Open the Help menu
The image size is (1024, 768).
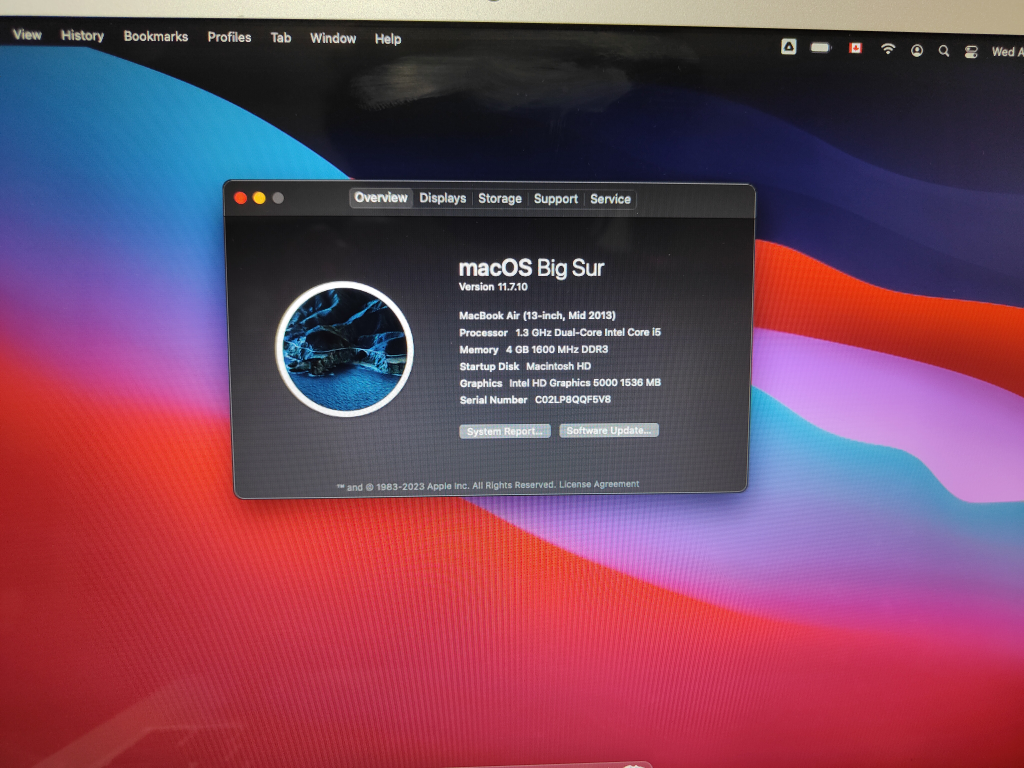388,39
